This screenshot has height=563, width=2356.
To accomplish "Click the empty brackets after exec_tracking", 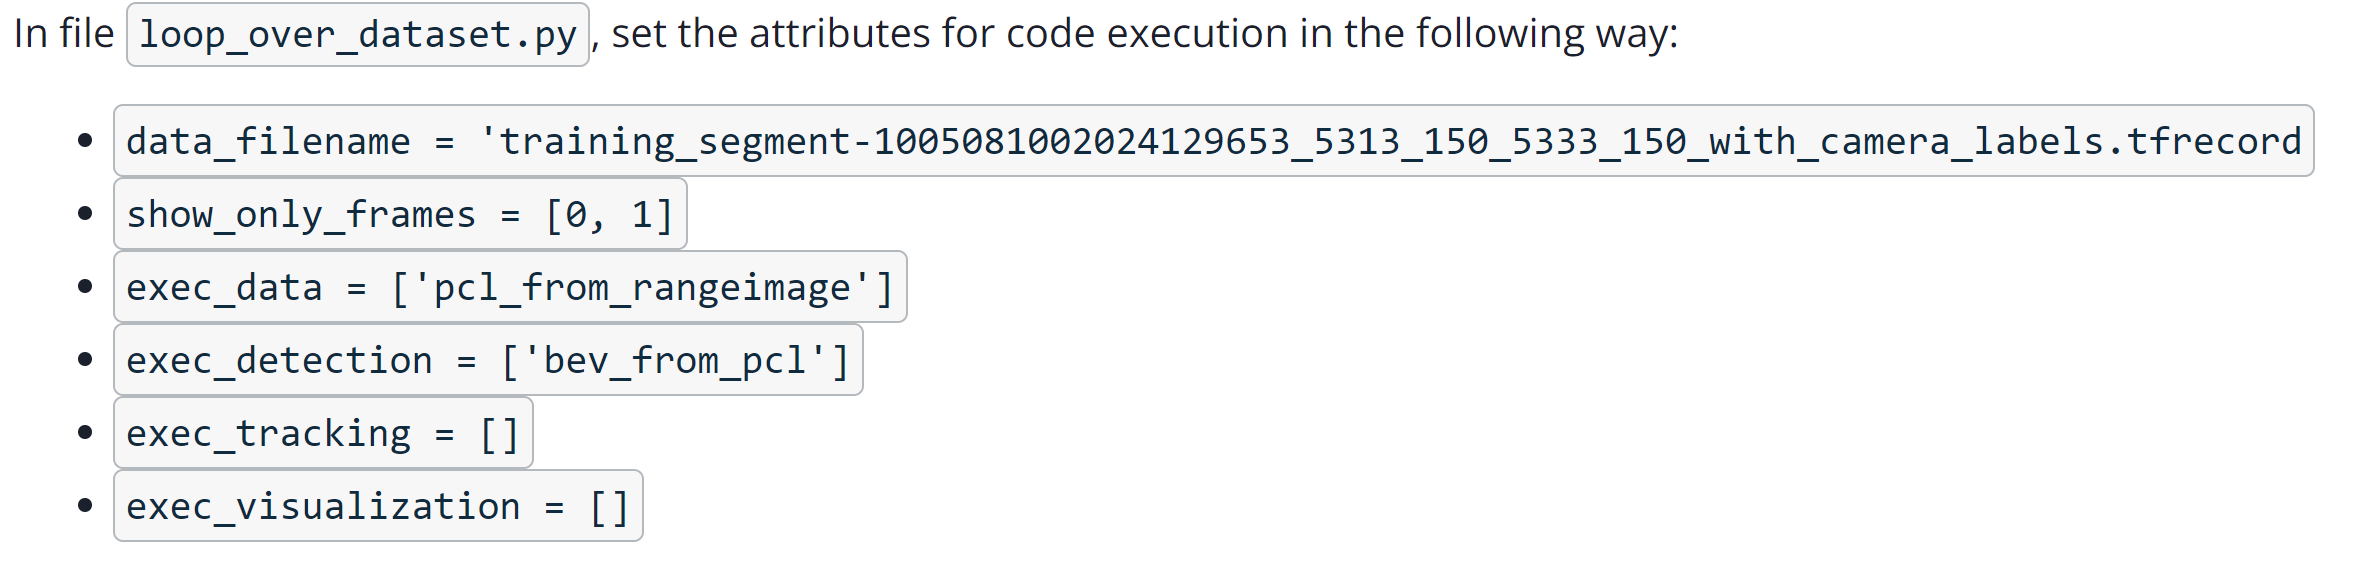I will tap(499, 434).
